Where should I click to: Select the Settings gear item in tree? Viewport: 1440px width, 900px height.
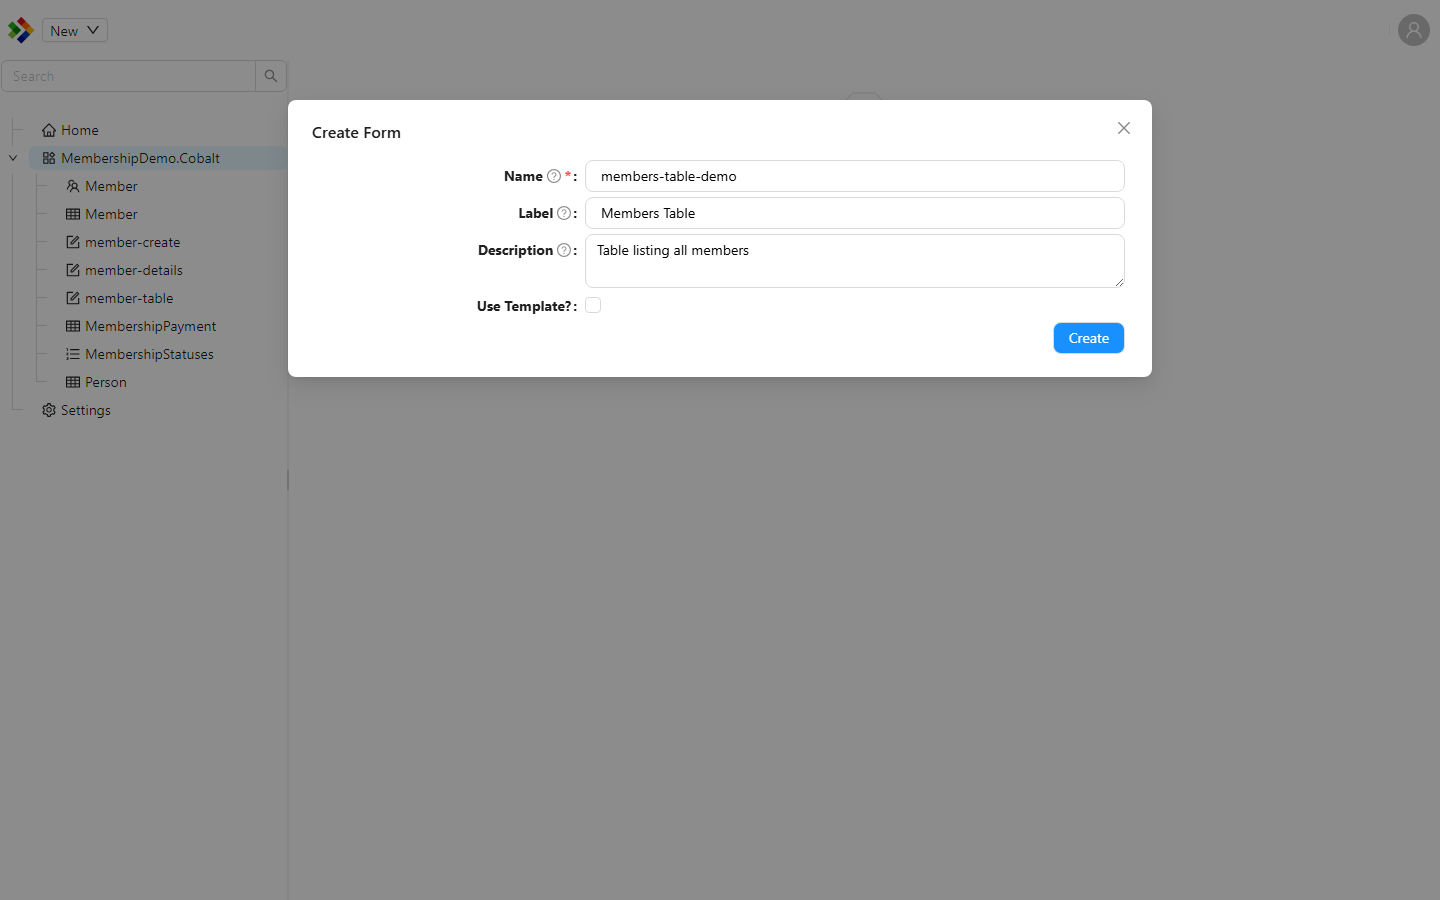[x=76, y=410]
